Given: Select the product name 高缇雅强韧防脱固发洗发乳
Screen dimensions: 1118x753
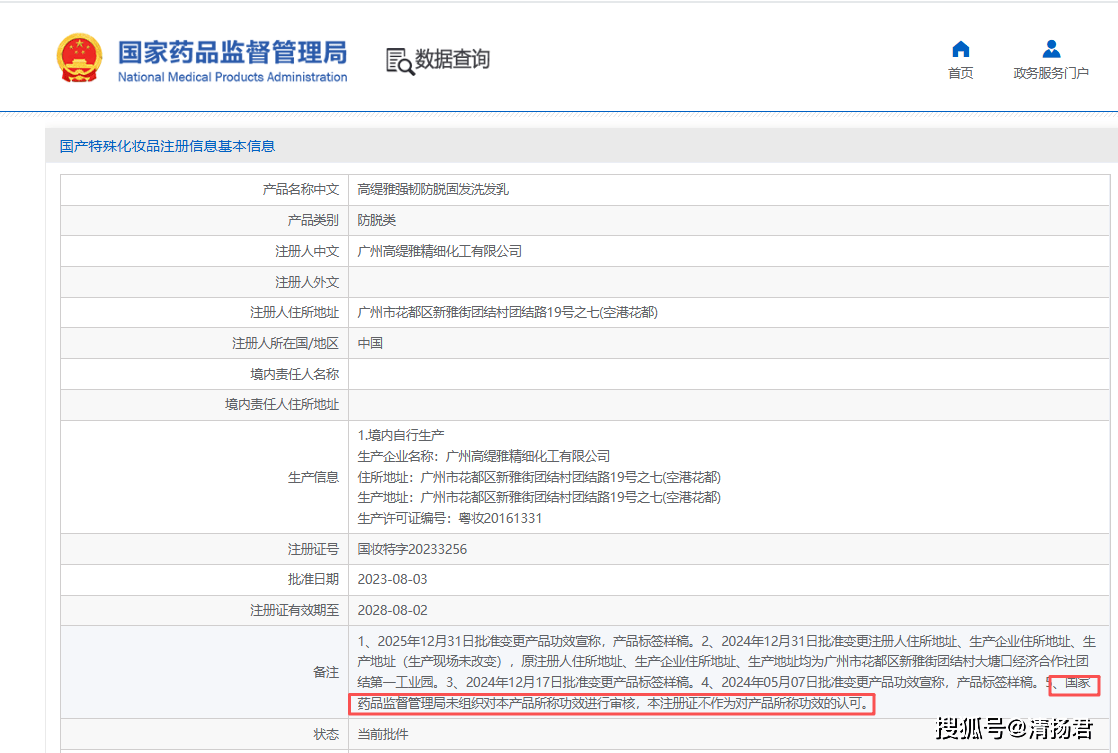Looking at the screenshot, I should (x=433, y=190).
